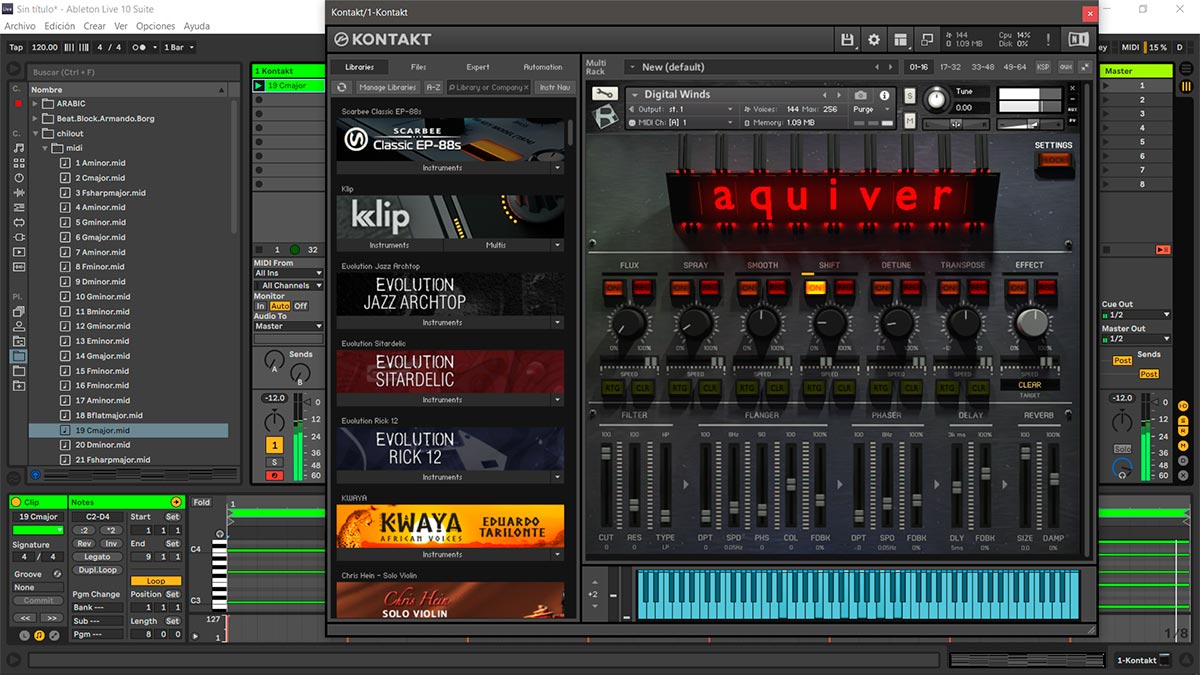Viewport: 1200px width, 675px height.
Task: Show the Notes box music-note icon
Action: click(40, 635)
